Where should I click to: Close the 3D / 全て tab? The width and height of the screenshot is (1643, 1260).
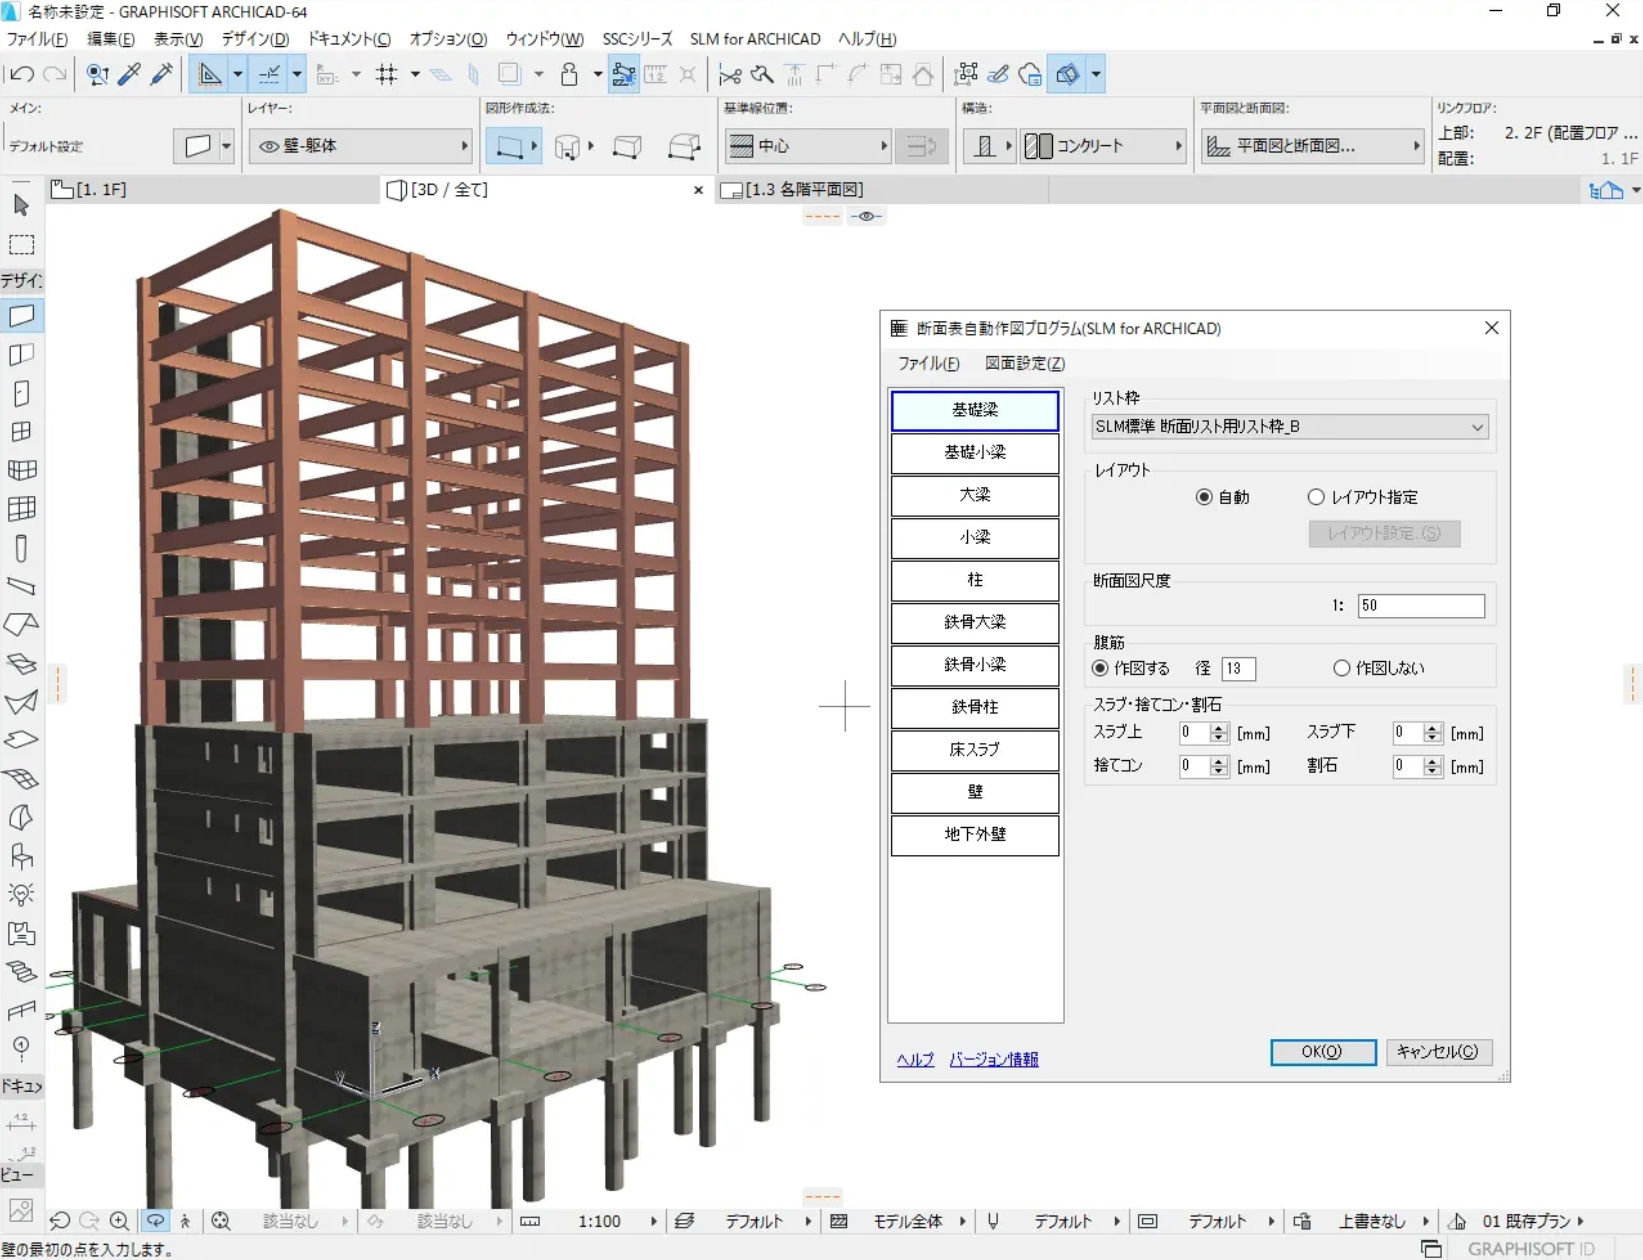[698, 190]
